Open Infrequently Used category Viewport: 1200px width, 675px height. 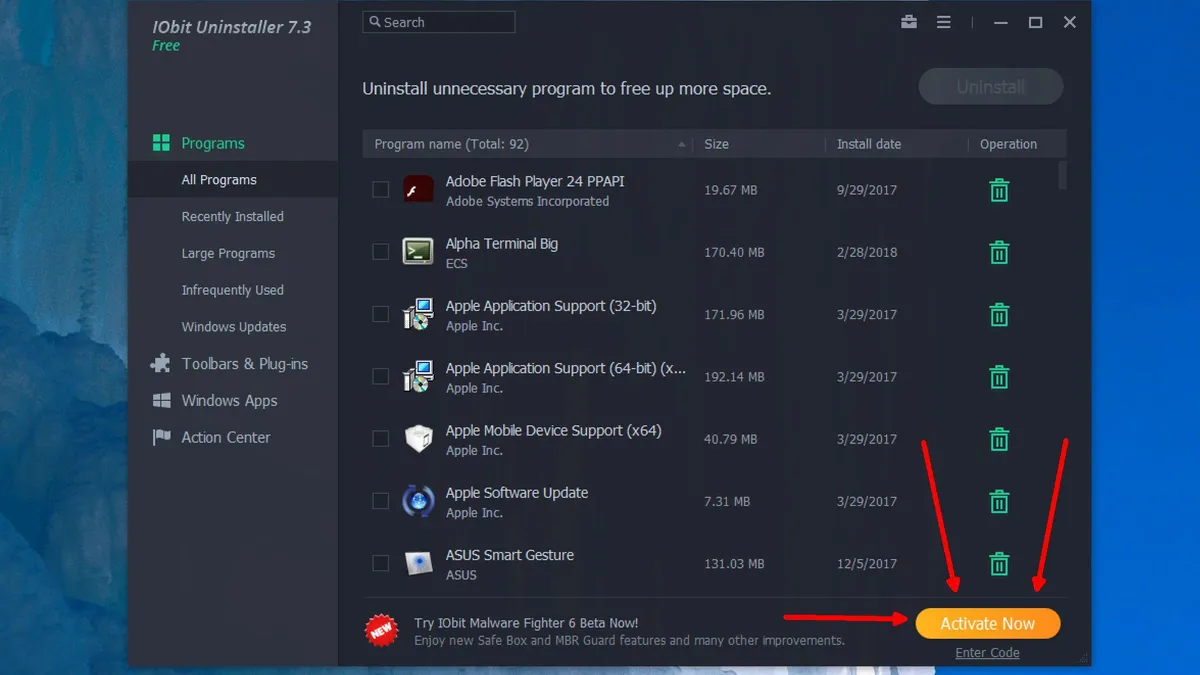click(233, 290)
